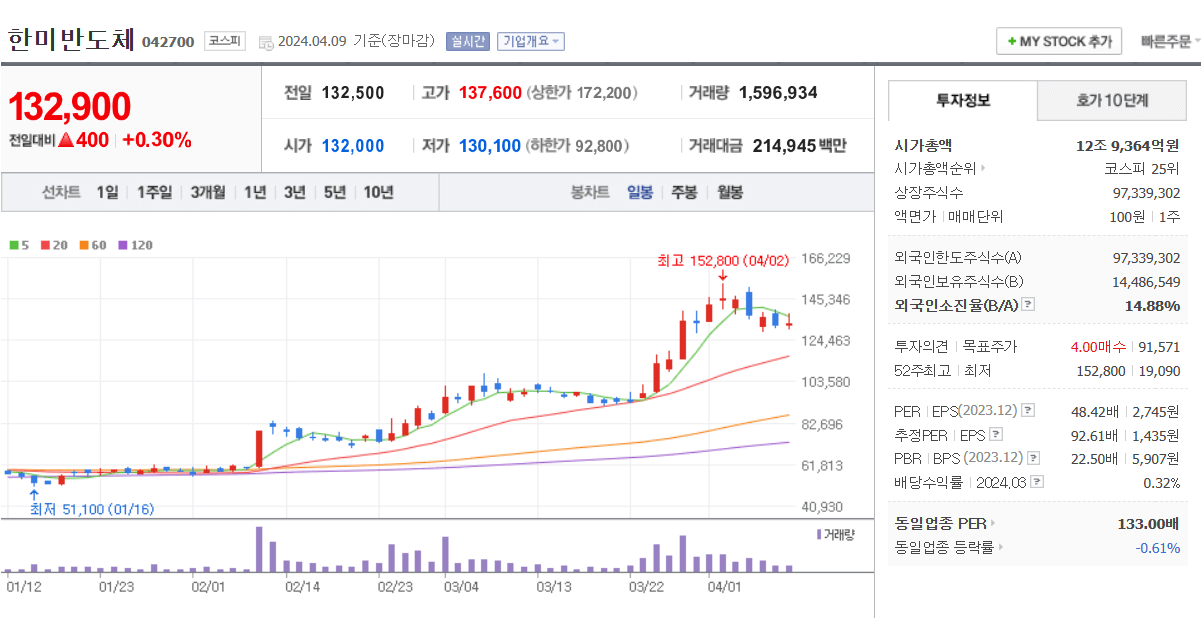Click the calendar icon before 2024.04.09
The height and width of the screenshot is (618, 1202).
[263, 41]
